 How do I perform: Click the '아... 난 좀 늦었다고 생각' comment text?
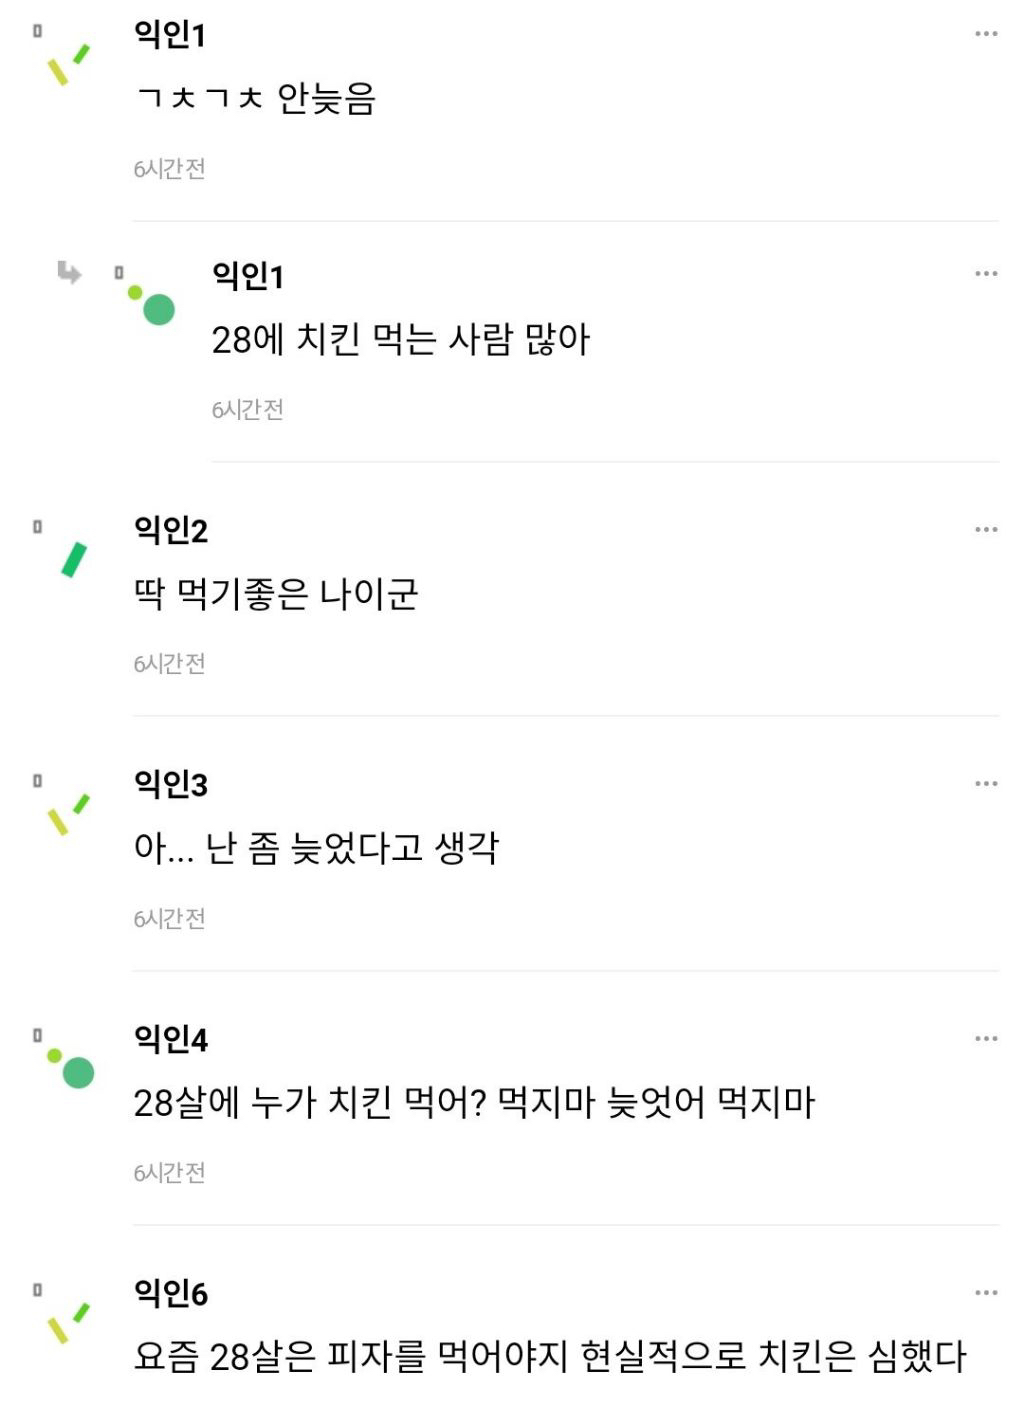(316, 848)
